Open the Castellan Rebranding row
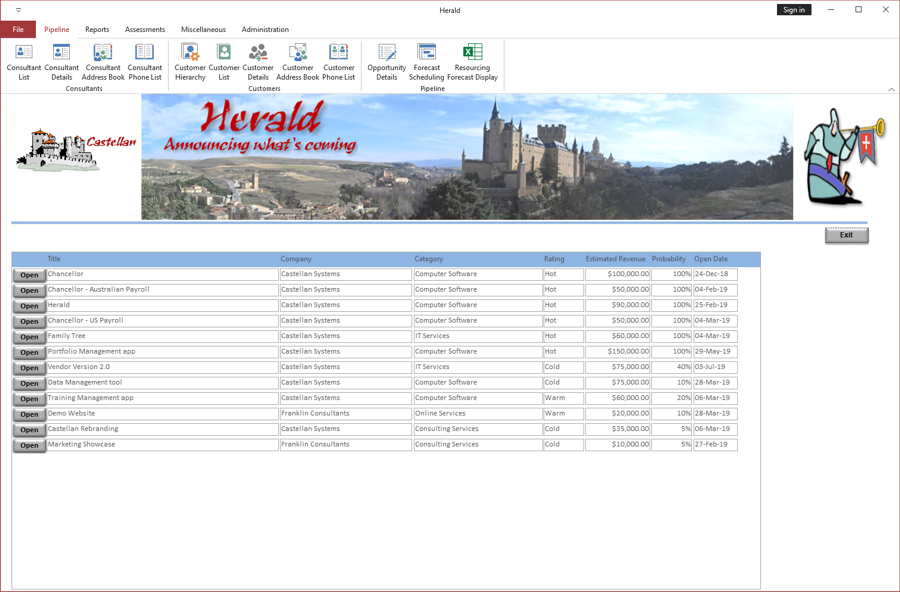Screen dimensions: 900x592 pyautogui.click(x=29, y=430)
